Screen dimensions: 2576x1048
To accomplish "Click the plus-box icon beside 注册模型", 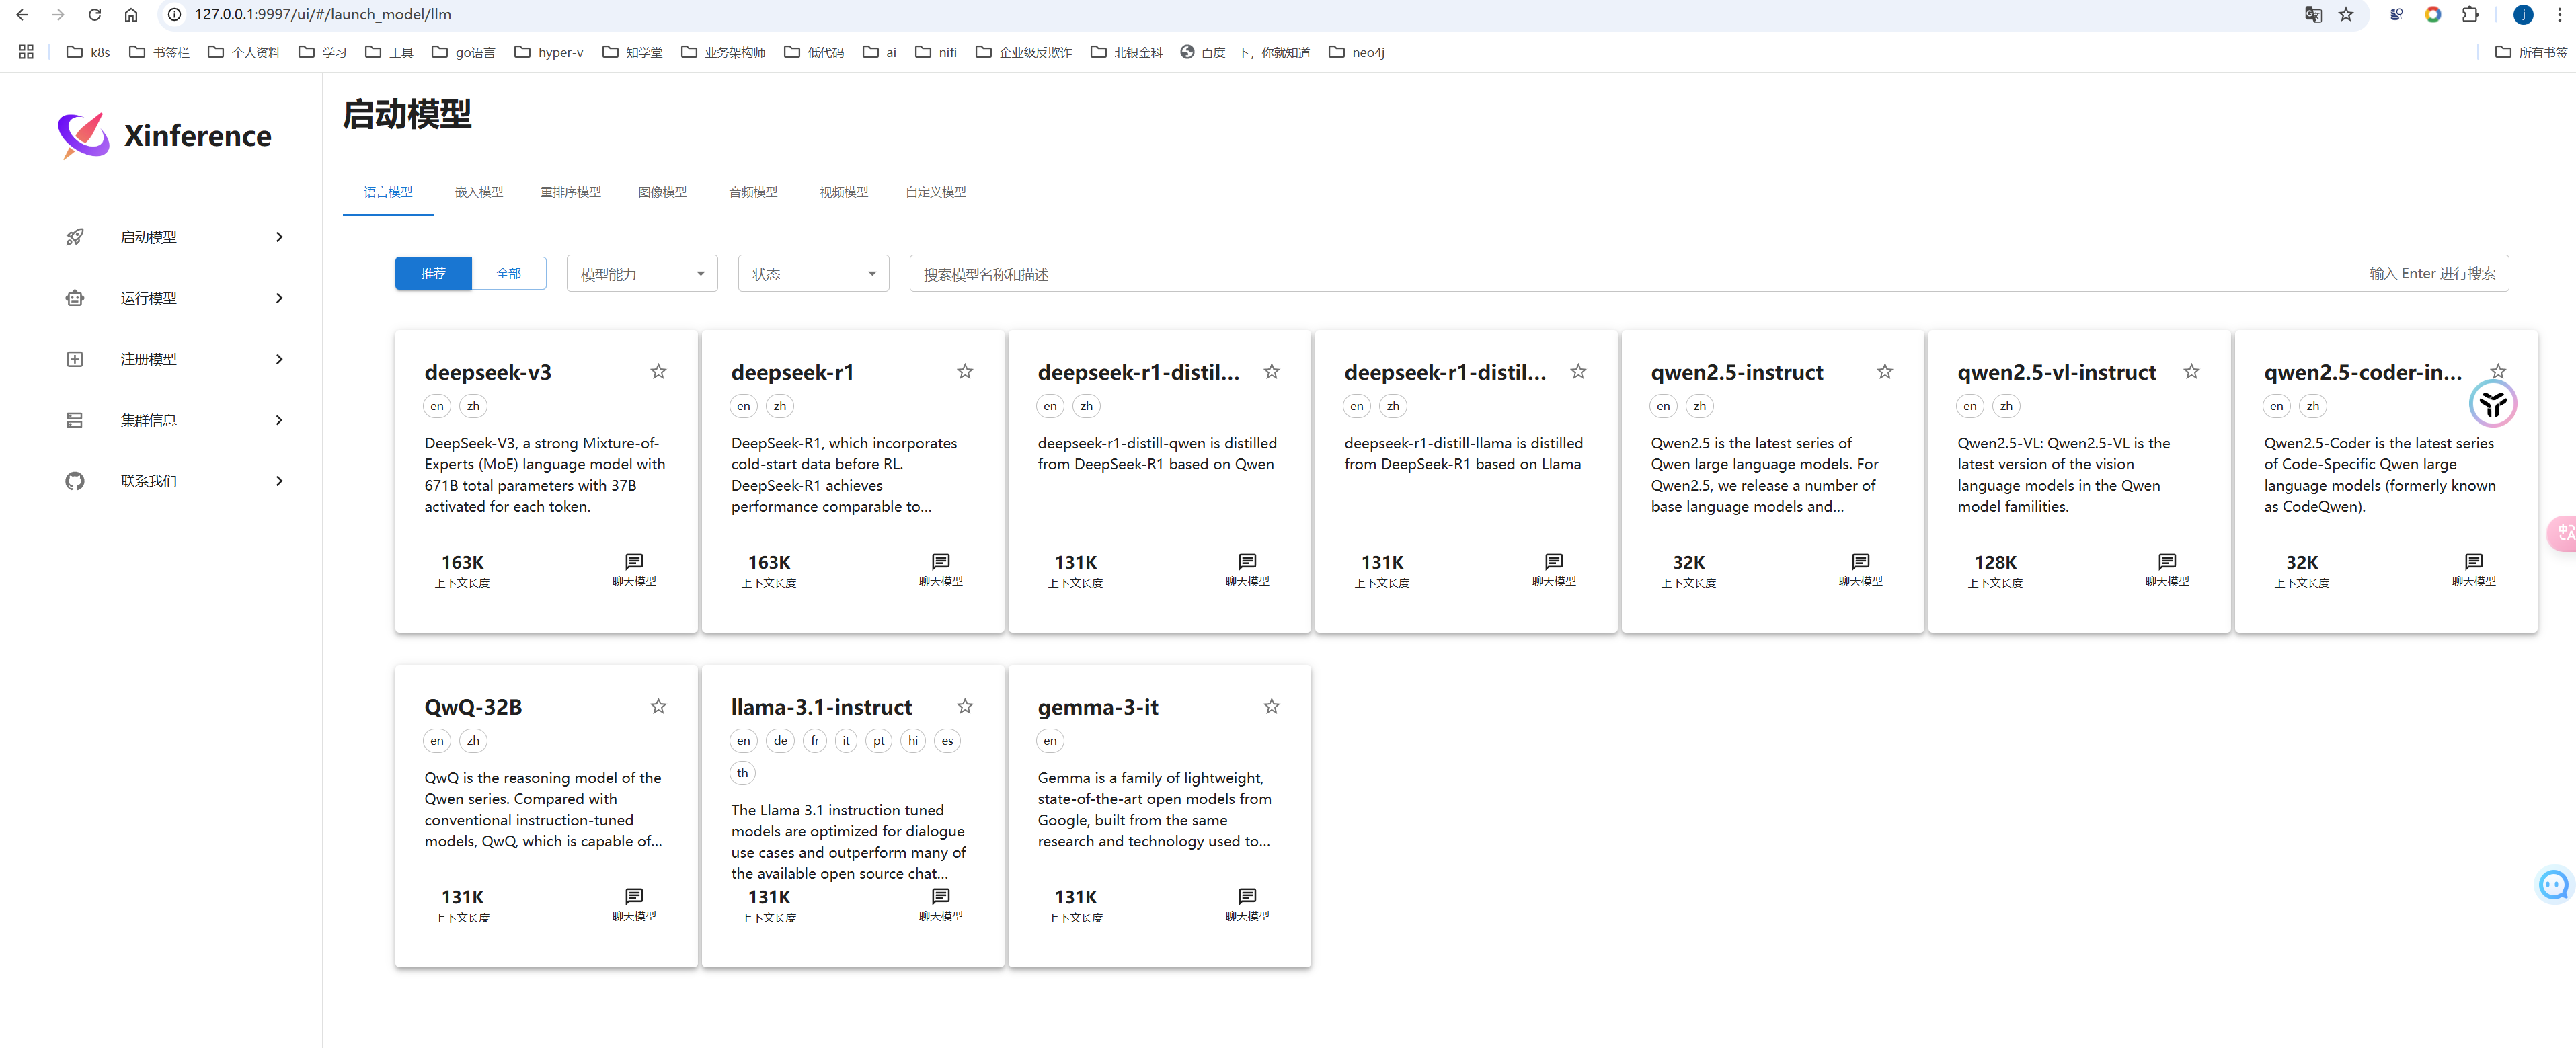I will pos(75,359).
